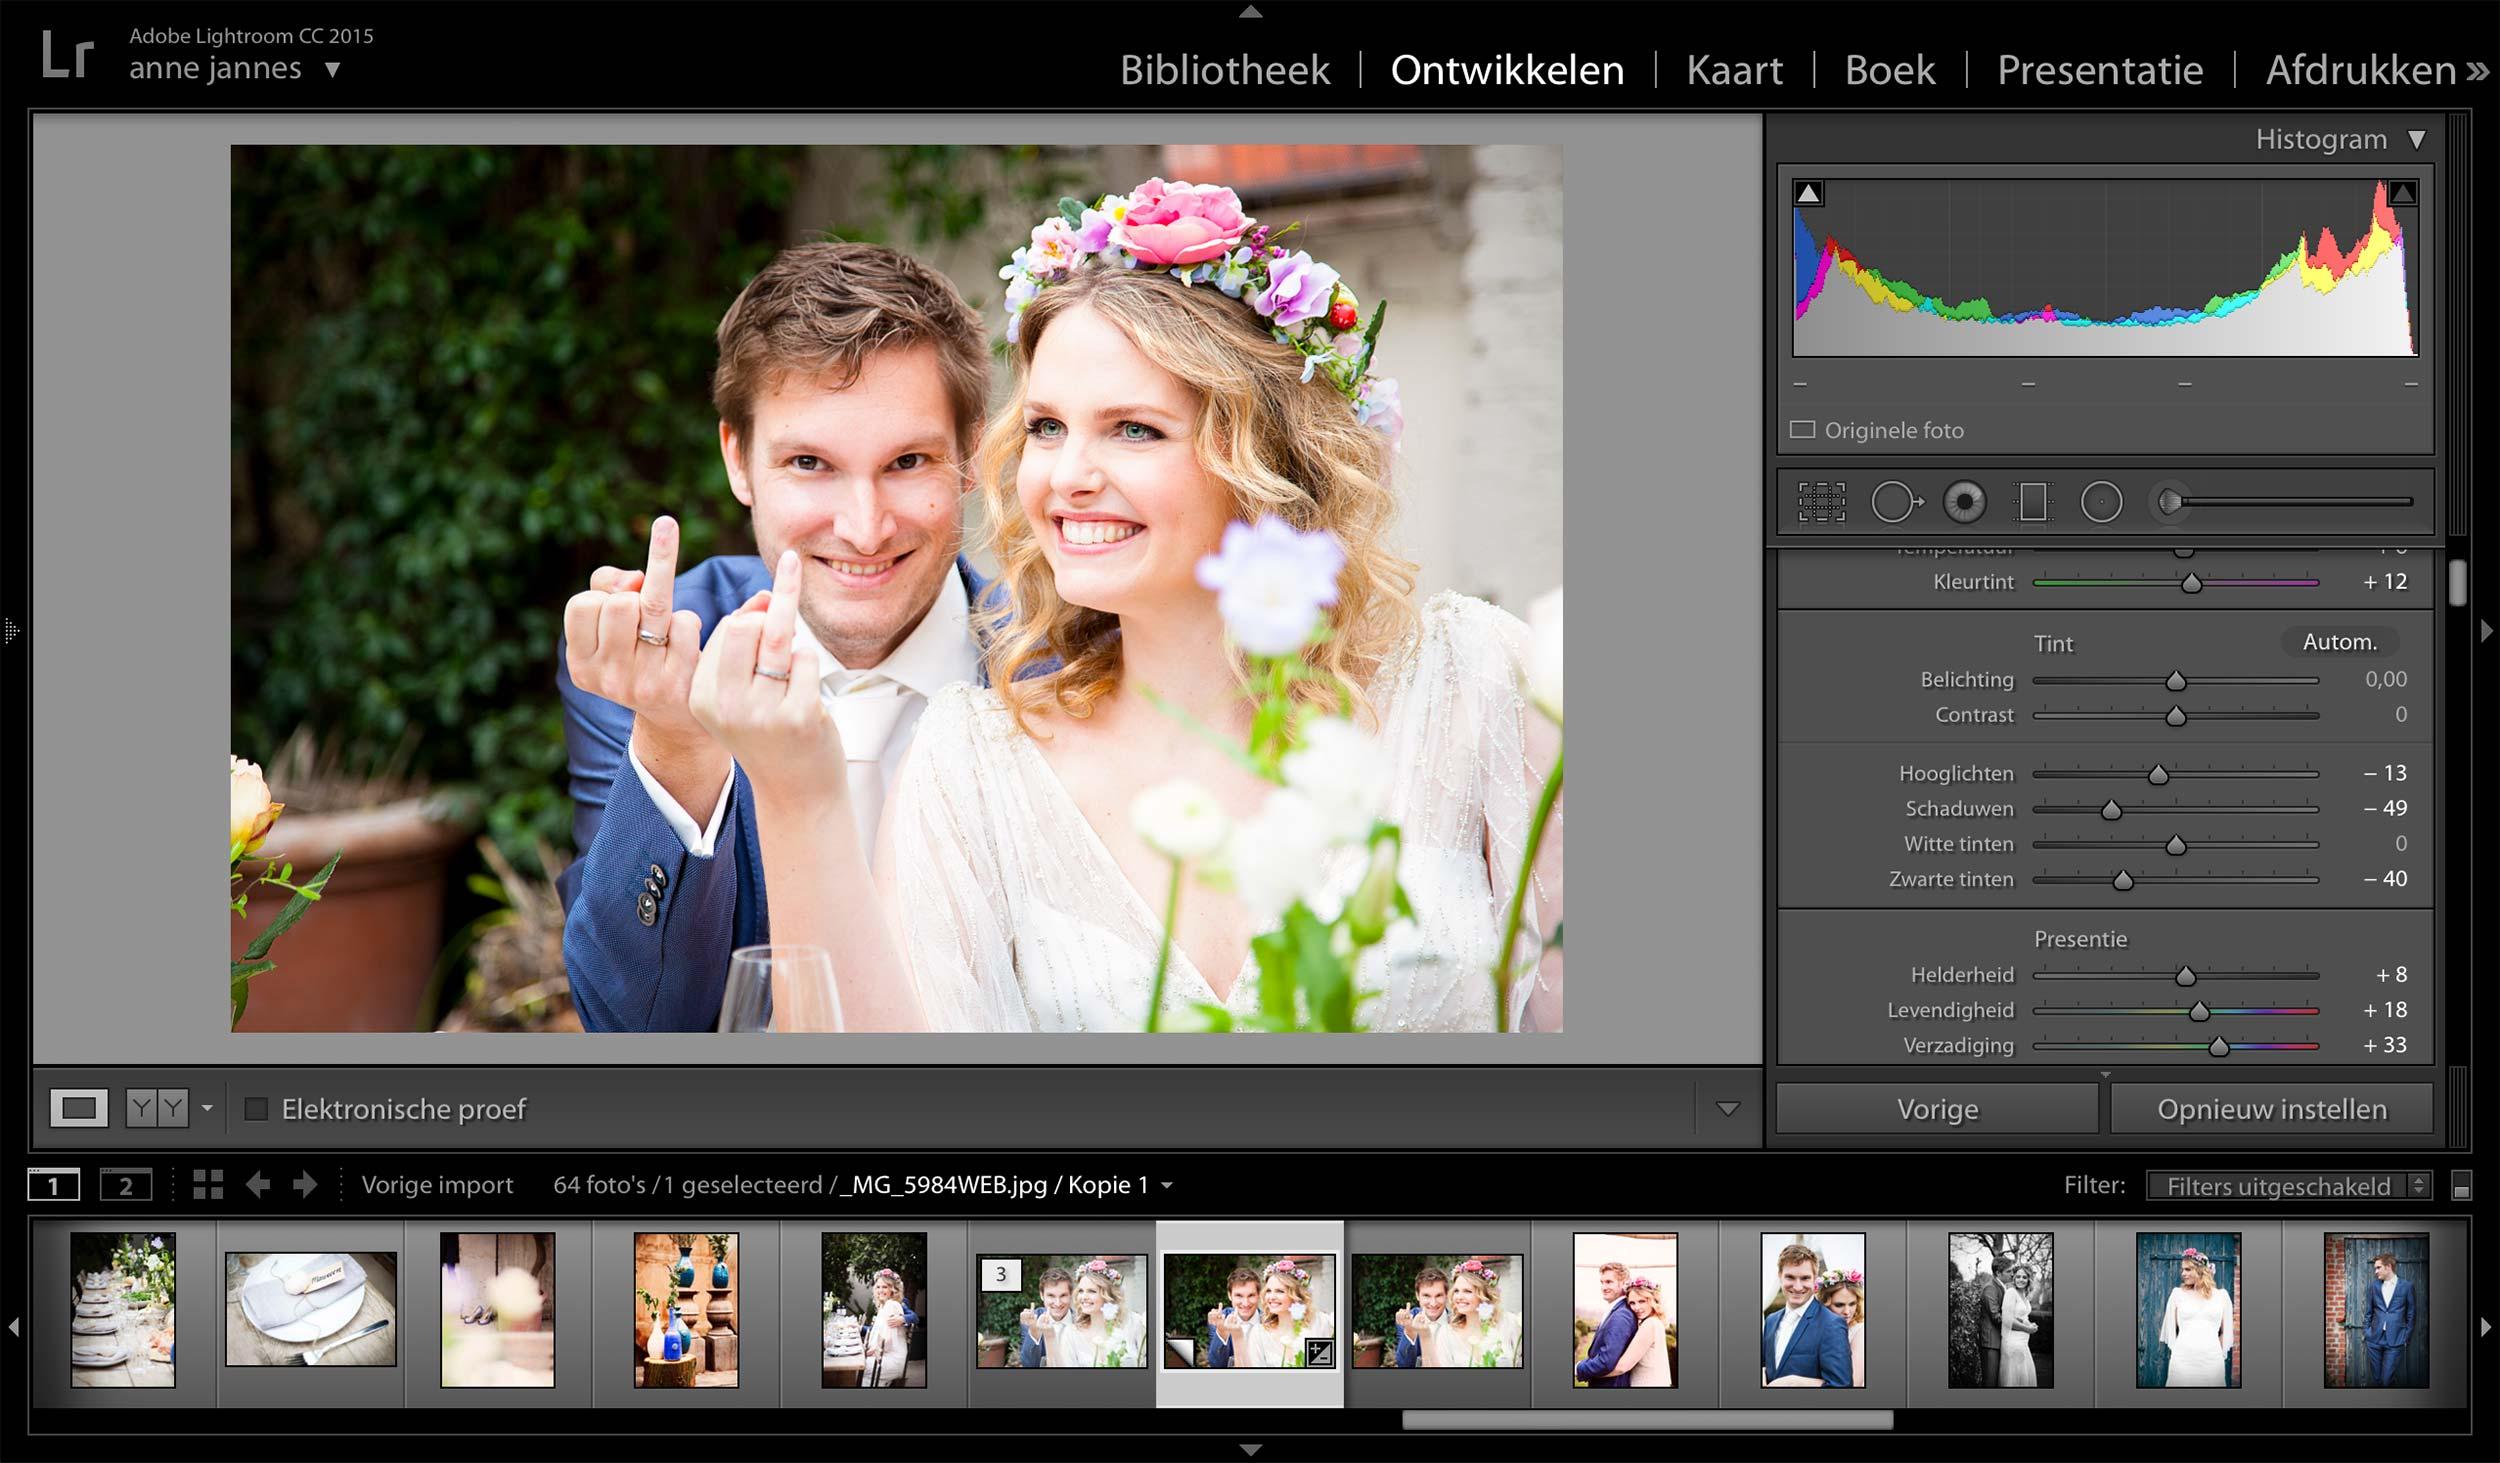Open anne jannes identity plate menu
2500x1463 pixels.
[x=333, y=70]
